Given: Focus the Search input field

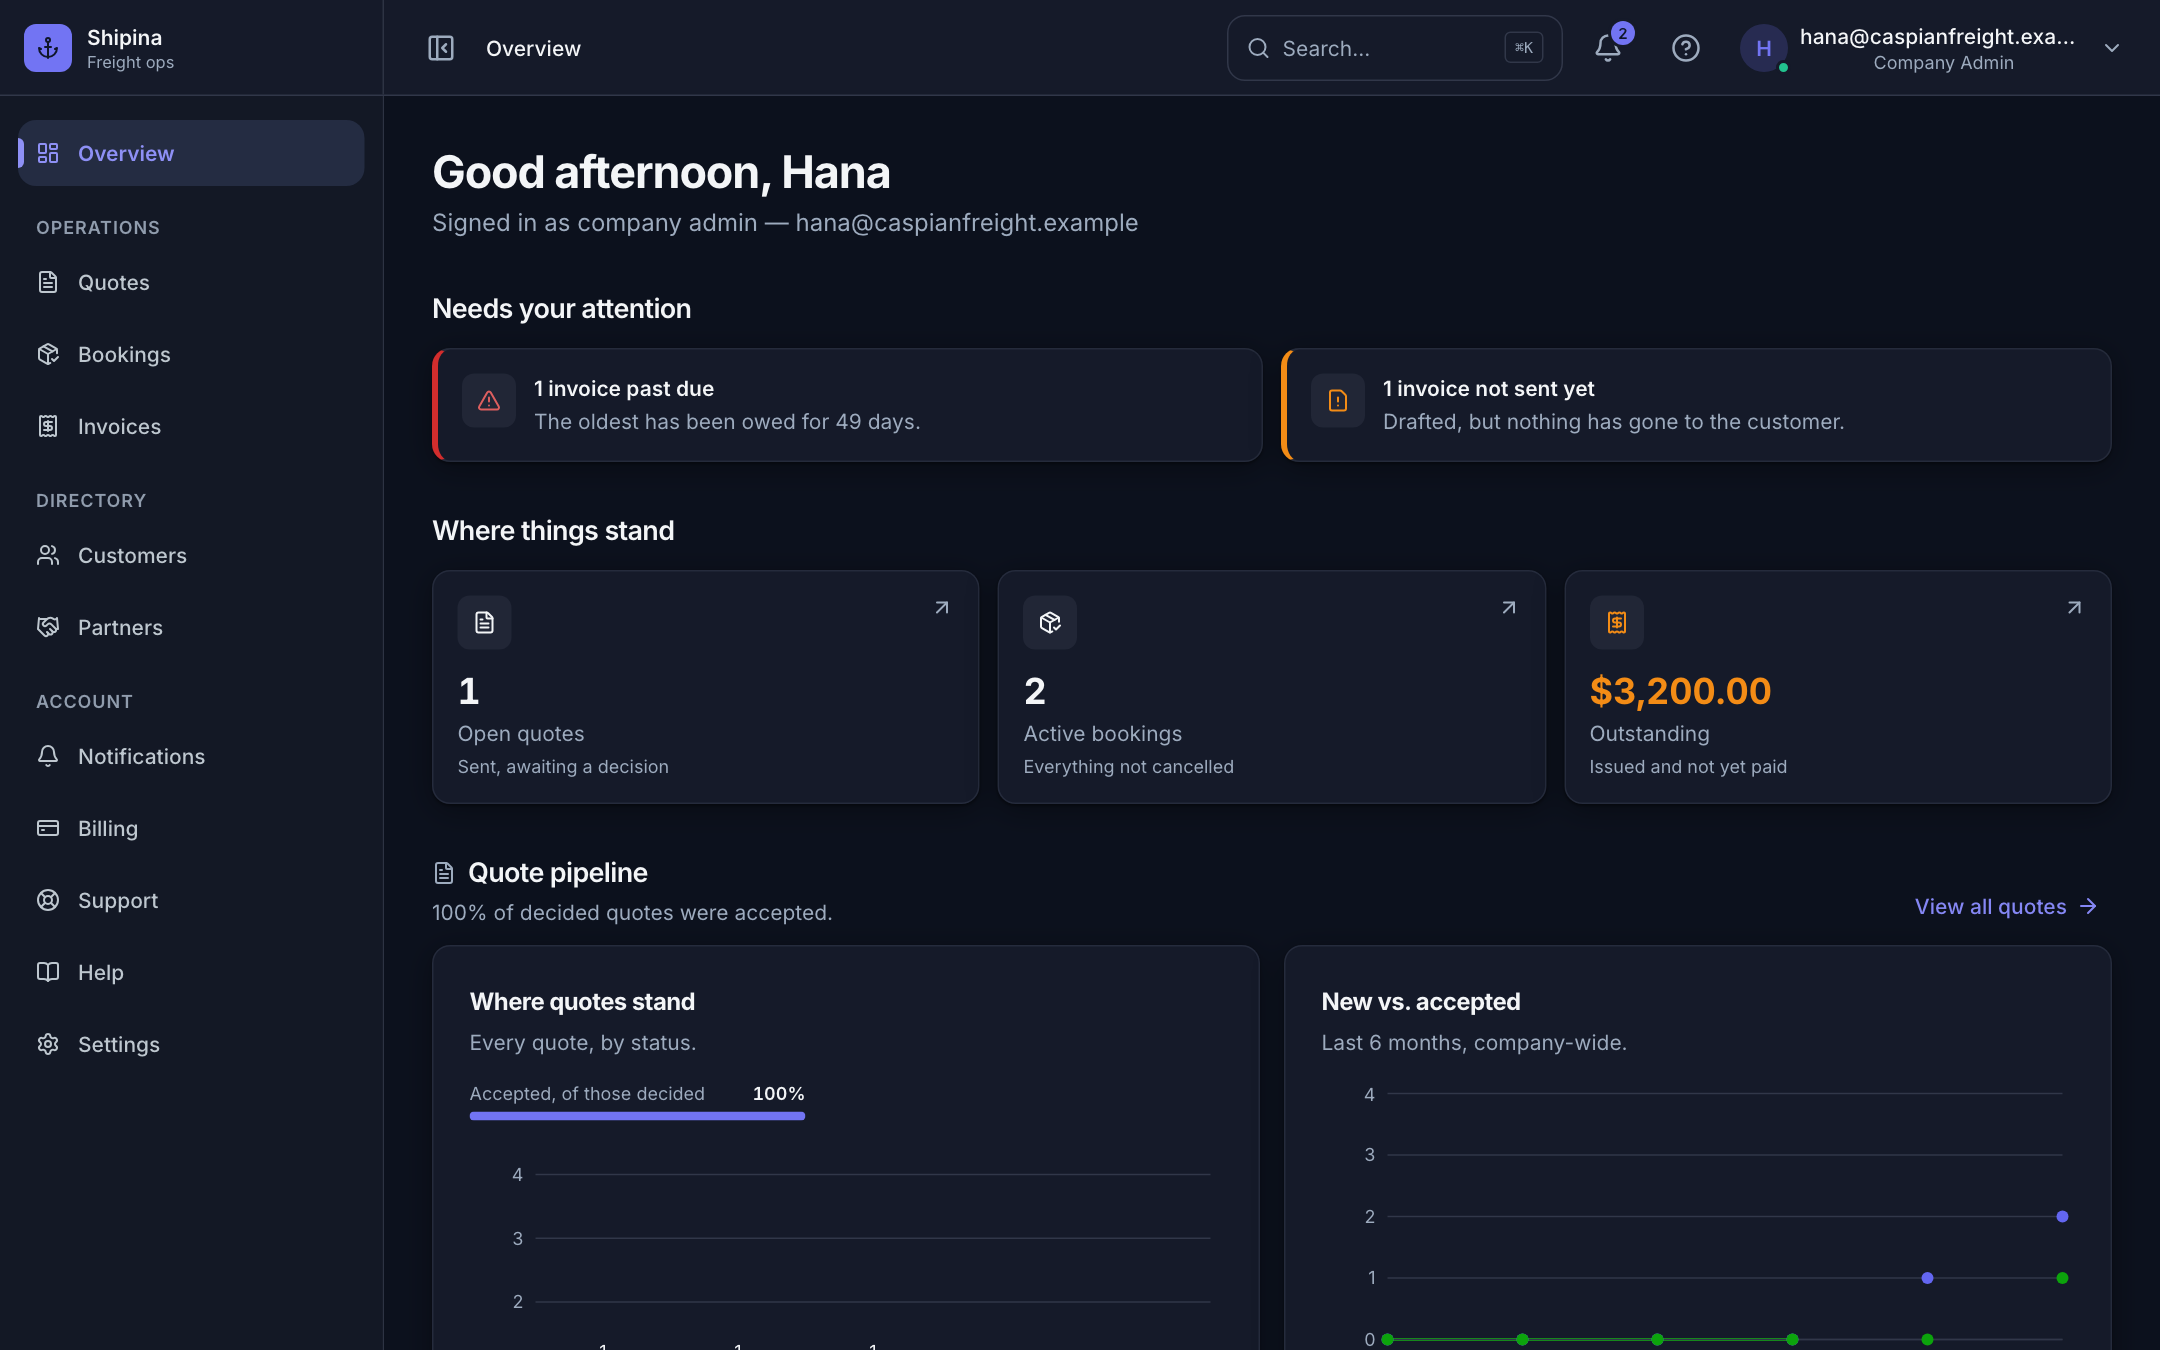Looking at the screenshot, I should tap(1394, 48).
